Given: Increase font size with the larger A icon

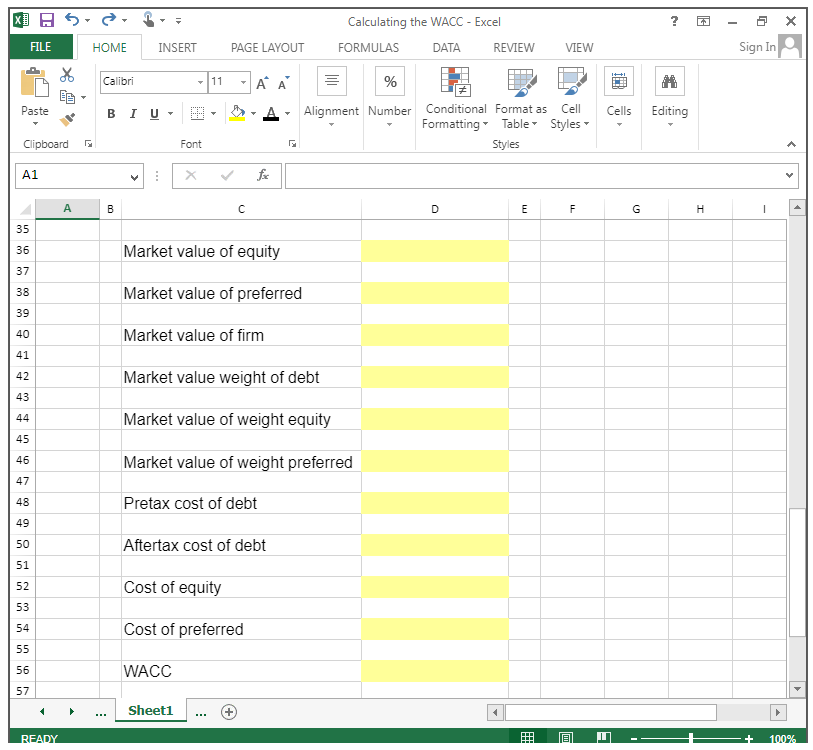Looking at the screenshot, I should pos(262,83).
